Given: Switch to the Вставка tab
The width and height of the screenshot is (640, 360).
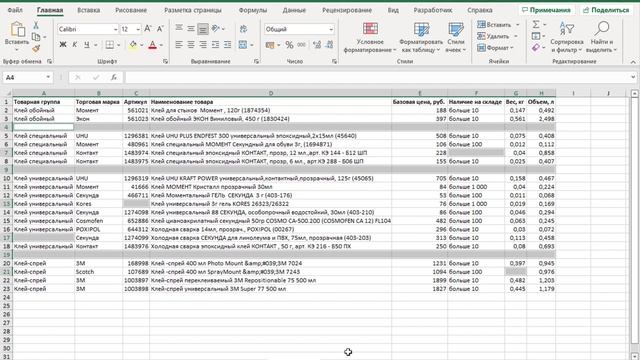Looking at the screenshot, I should [89, 10].
